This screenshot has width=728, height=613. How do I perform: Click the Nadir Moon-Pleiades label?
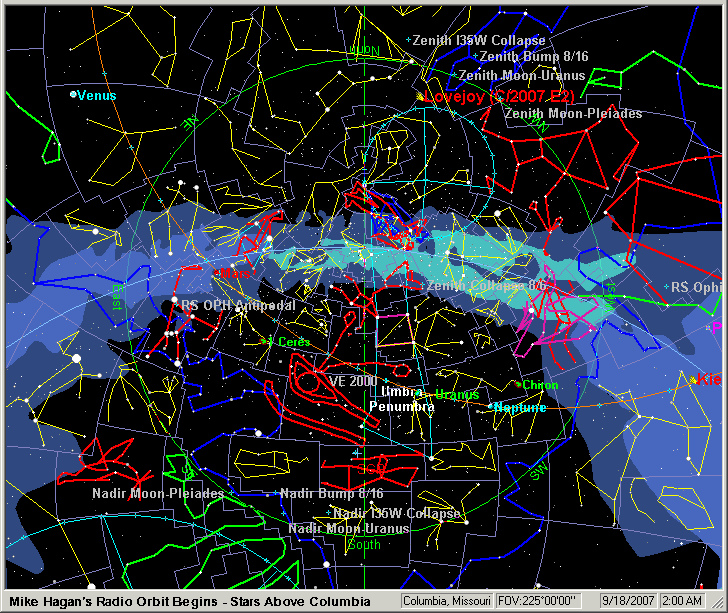click(144, 494)
